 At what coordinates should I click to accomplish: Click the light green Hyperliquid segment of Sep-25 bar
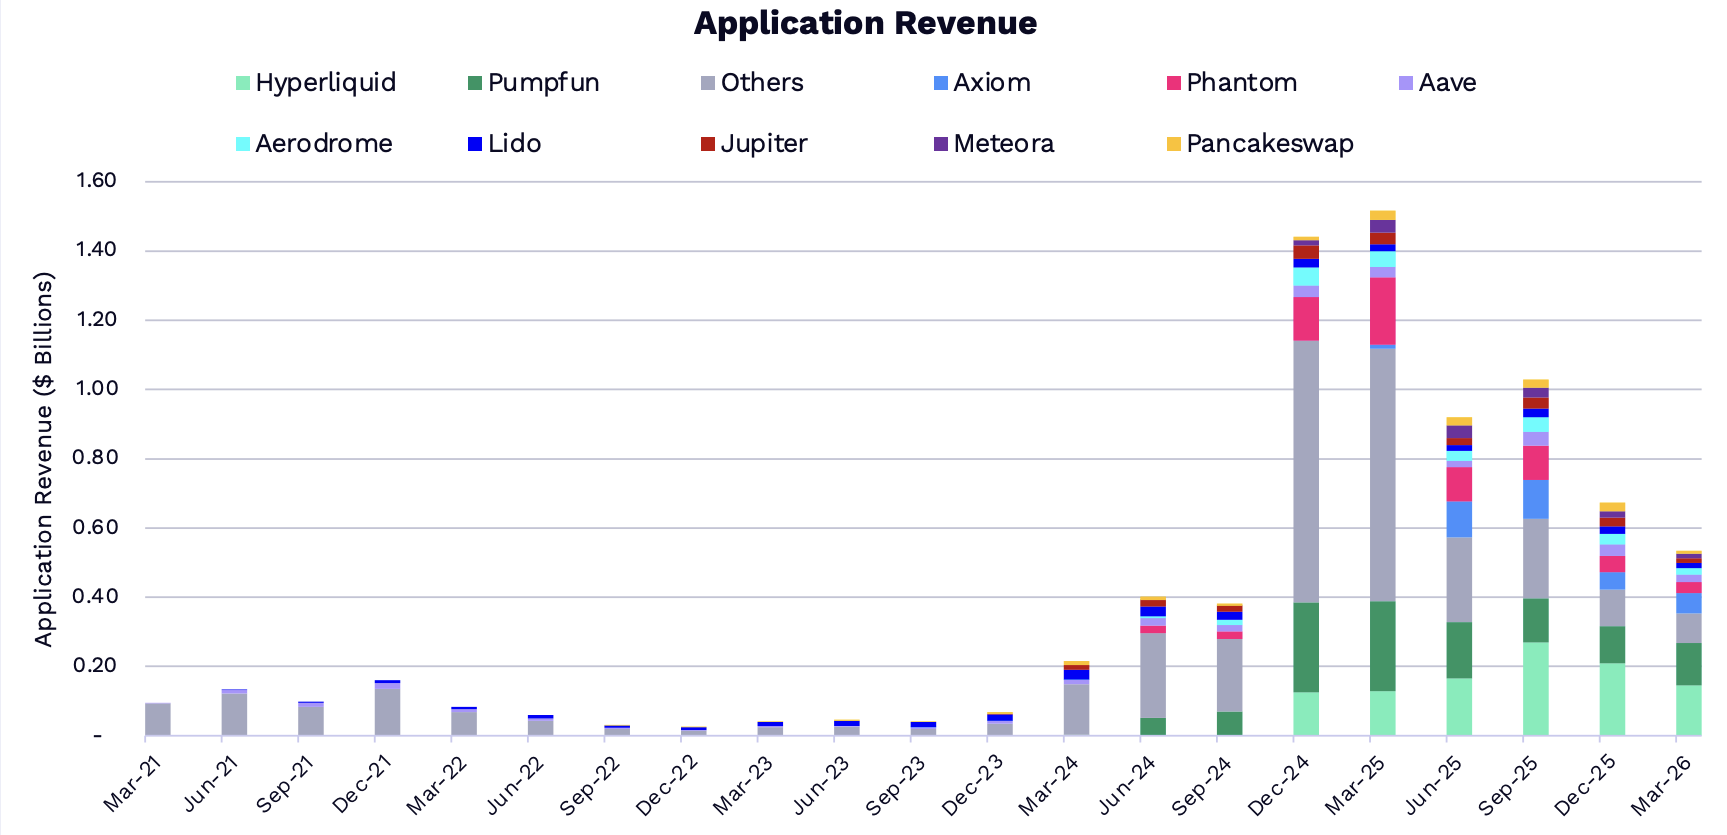coord(1536,689)
